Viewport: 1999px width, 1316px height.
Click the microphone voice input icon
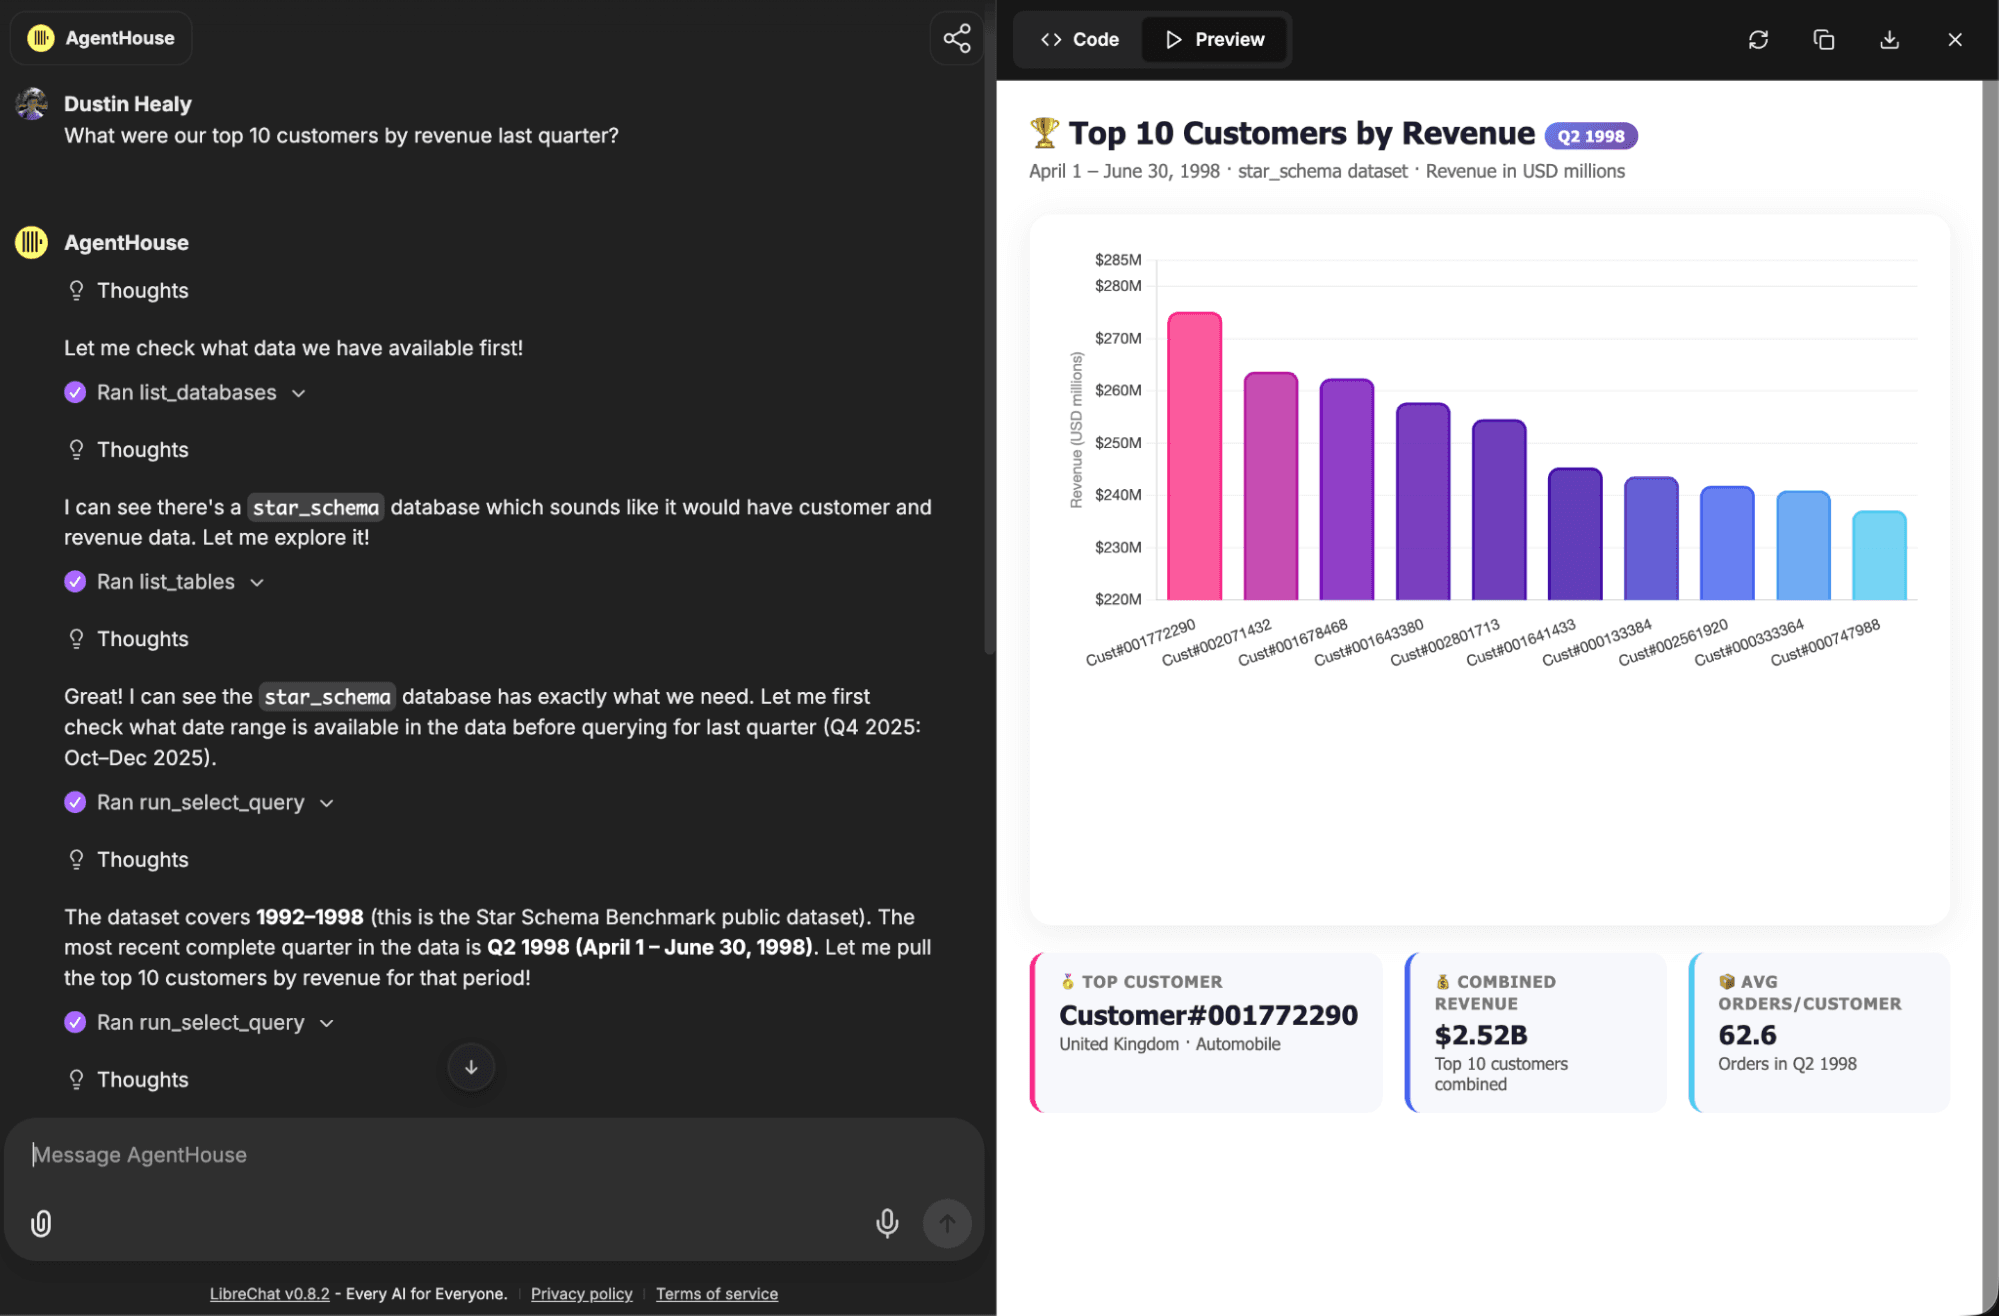click(x=886, y=1223)
